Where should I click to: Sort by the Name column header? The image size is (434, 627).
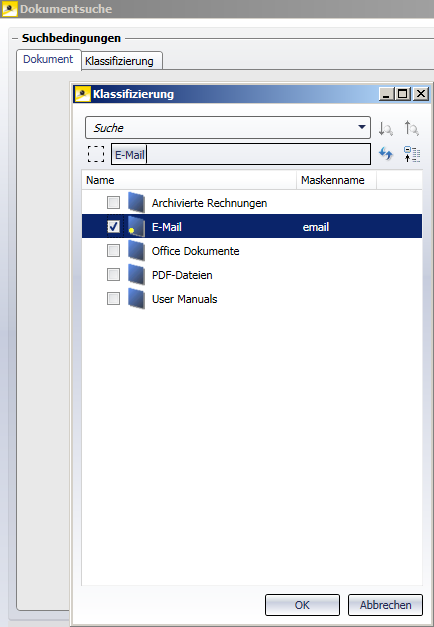click(189, 180)
